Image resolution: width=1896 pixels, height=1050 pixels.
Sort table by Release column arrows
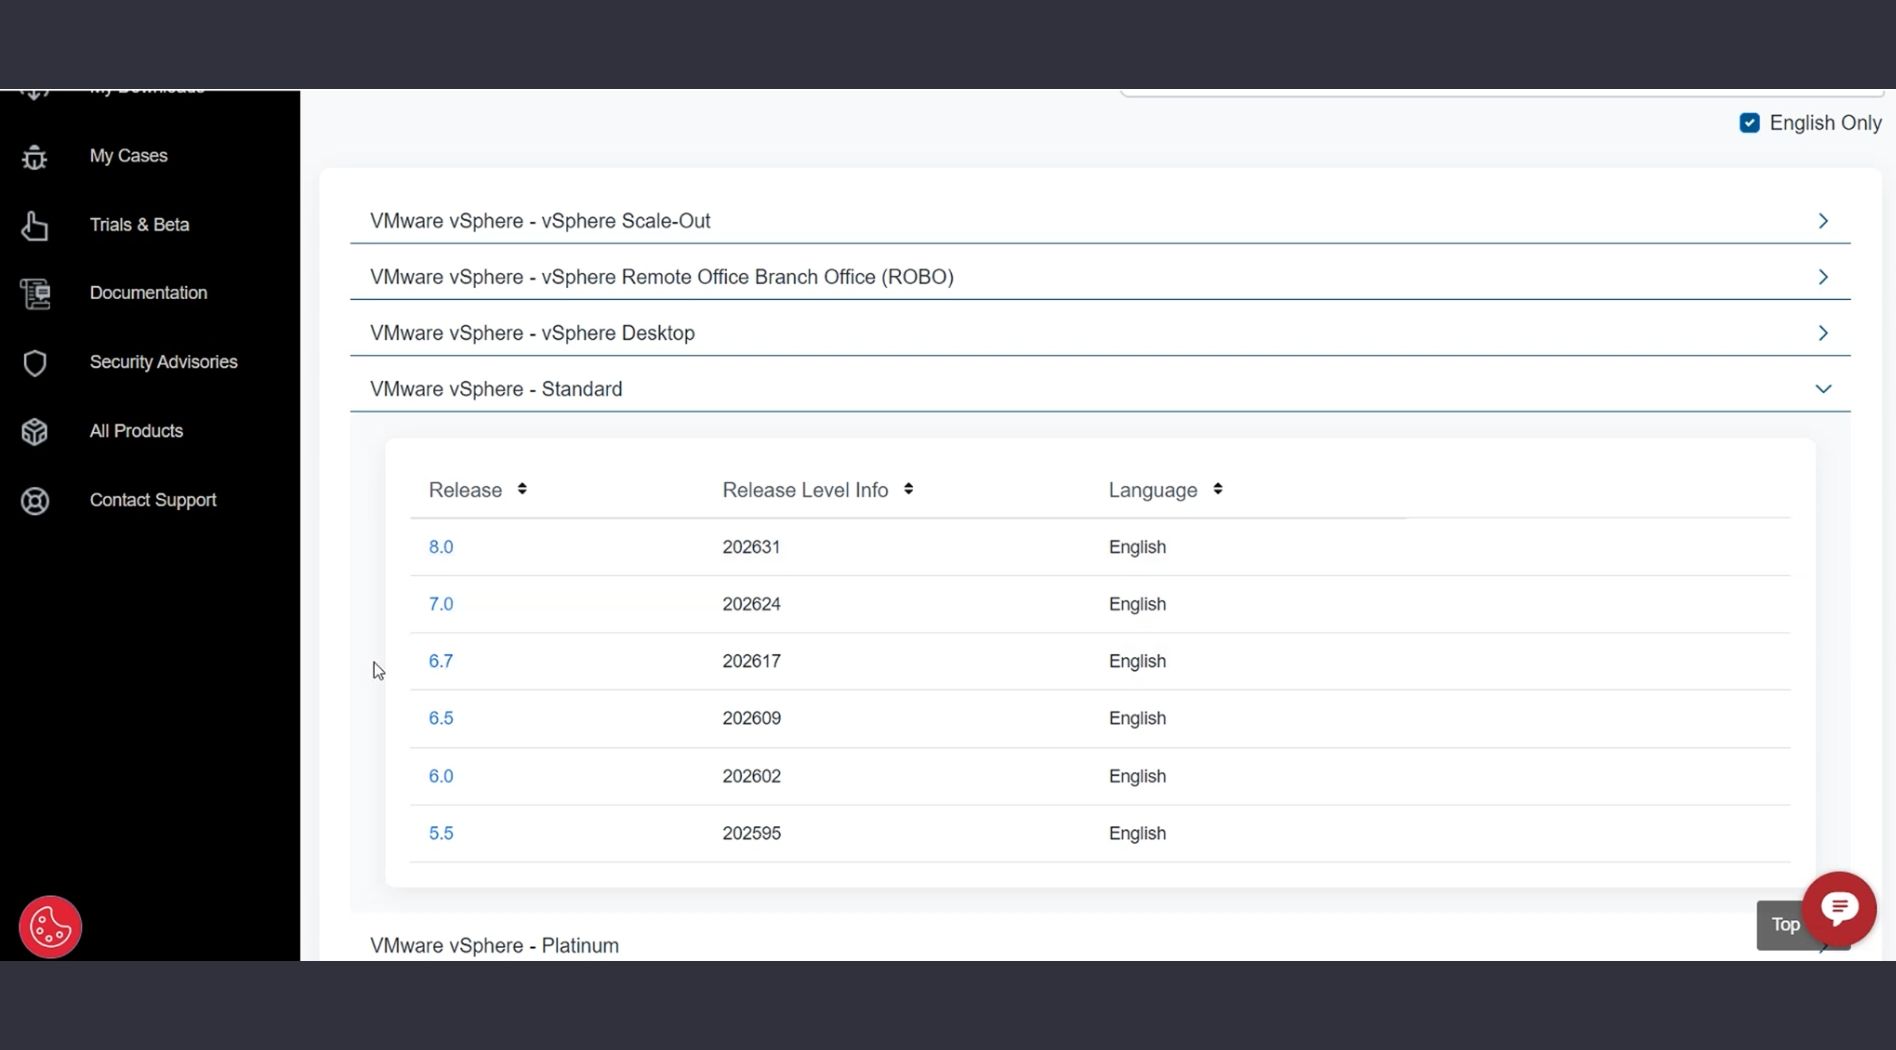pyautogui.click(x=522, y=489)
